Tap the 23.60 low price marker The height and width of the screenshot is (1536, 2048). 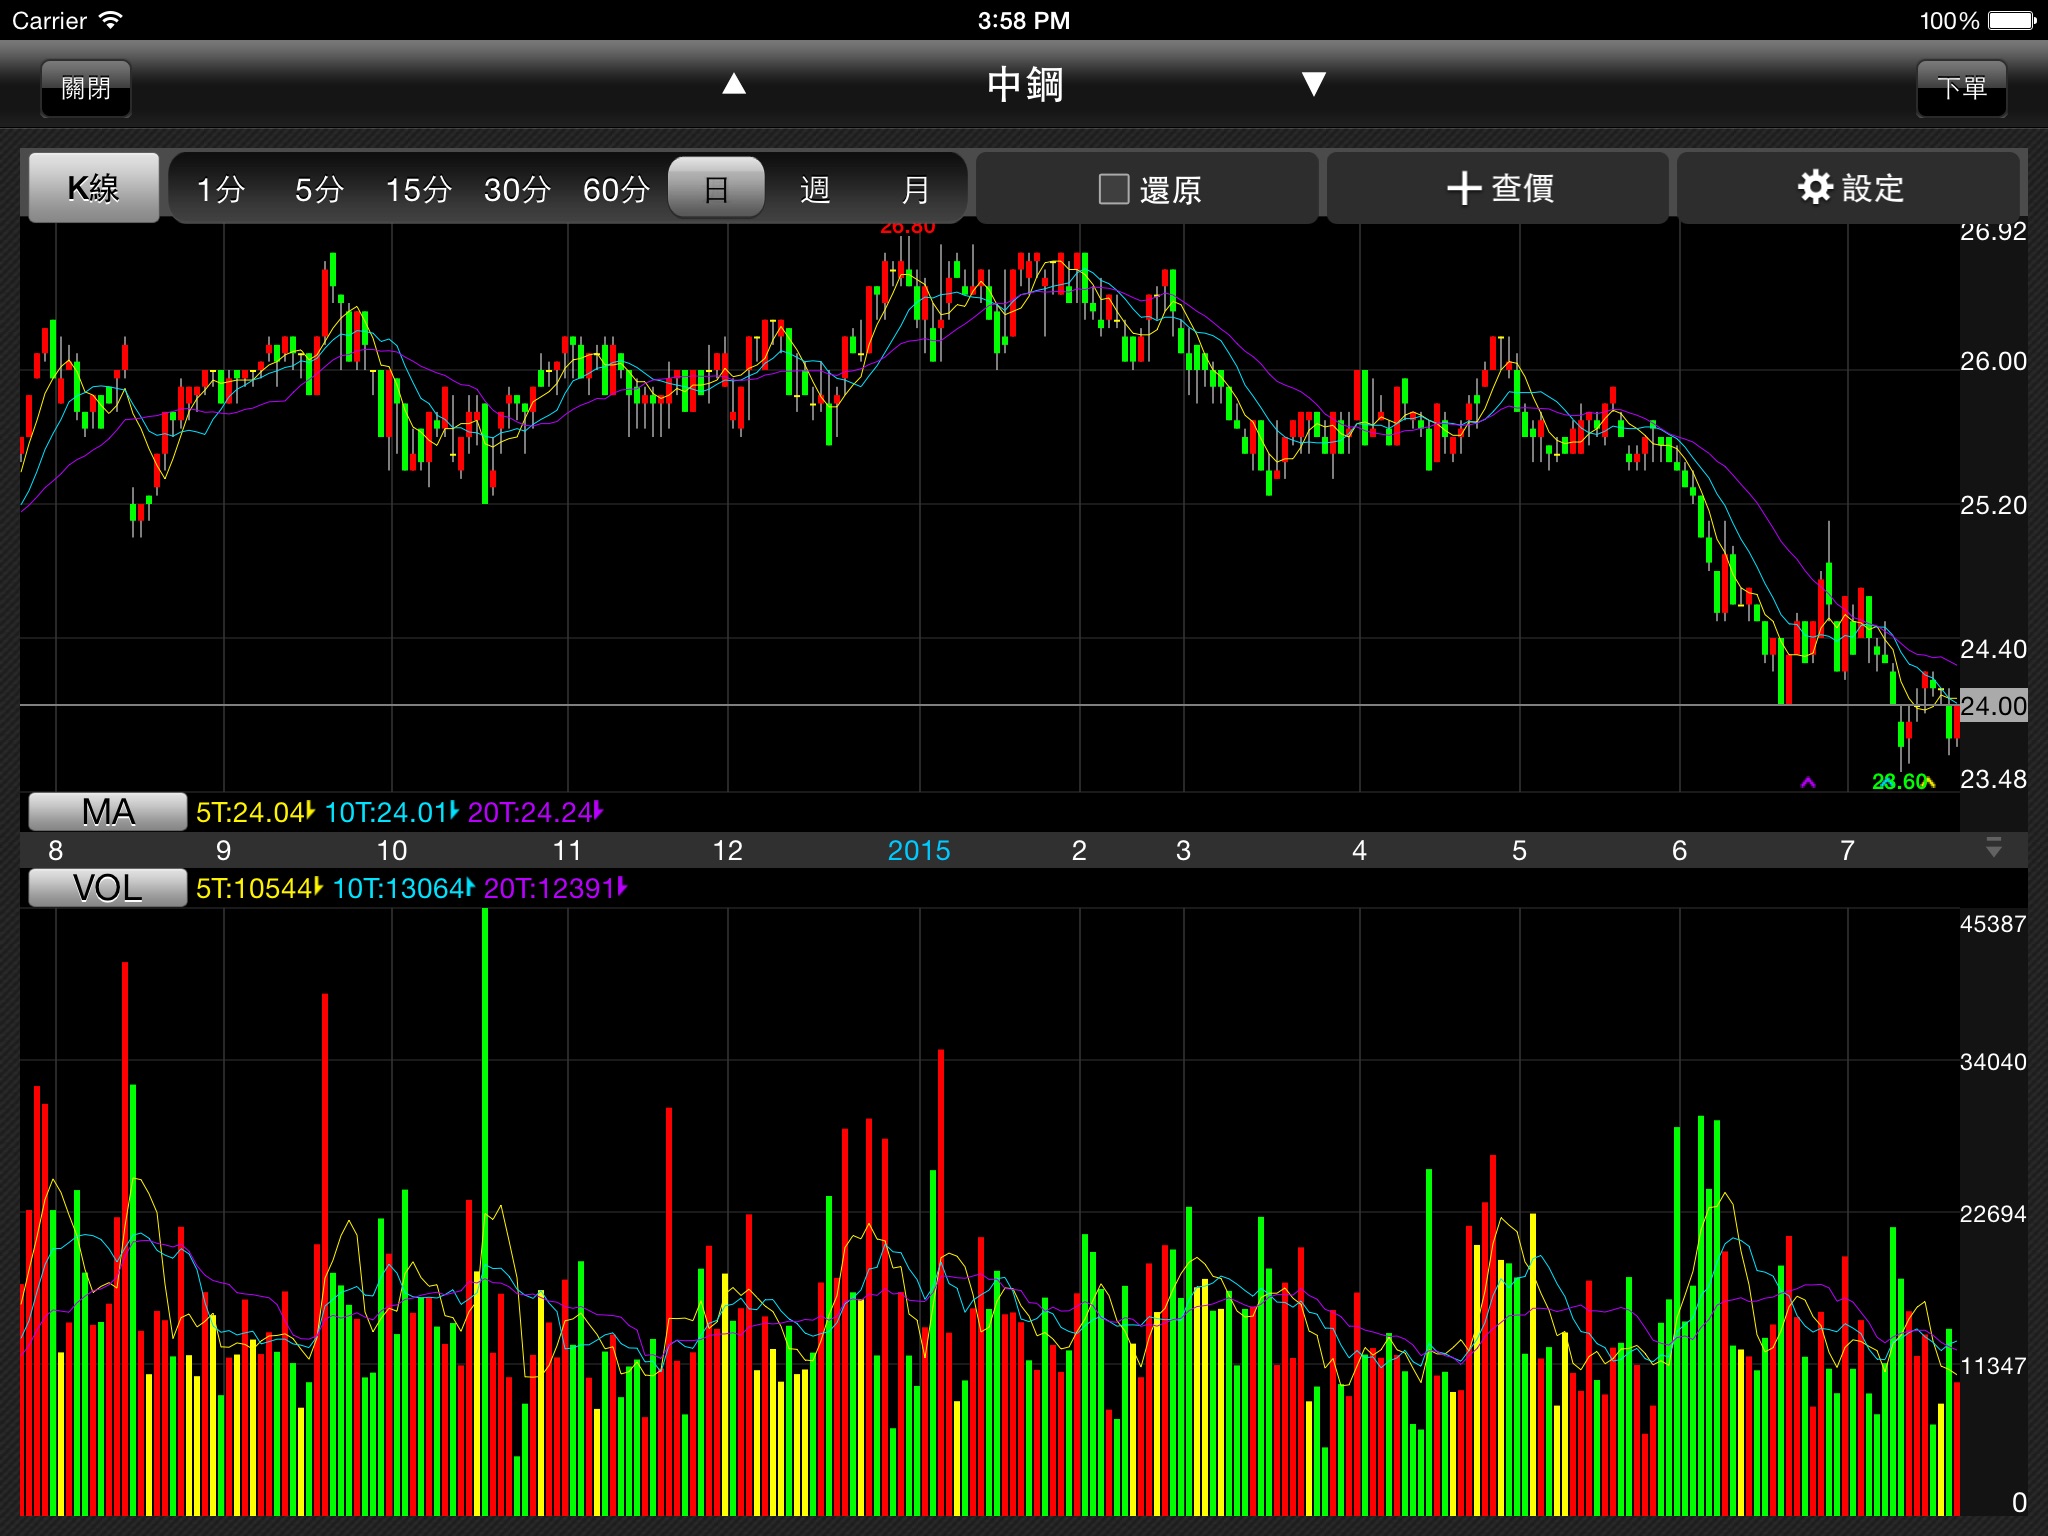pyautogui.click(x=1900, y=782)
